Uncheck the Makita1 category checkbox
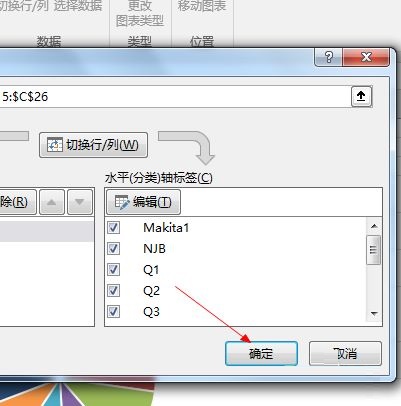Screen dimensions: 401x406 click(x=113, y=228)
